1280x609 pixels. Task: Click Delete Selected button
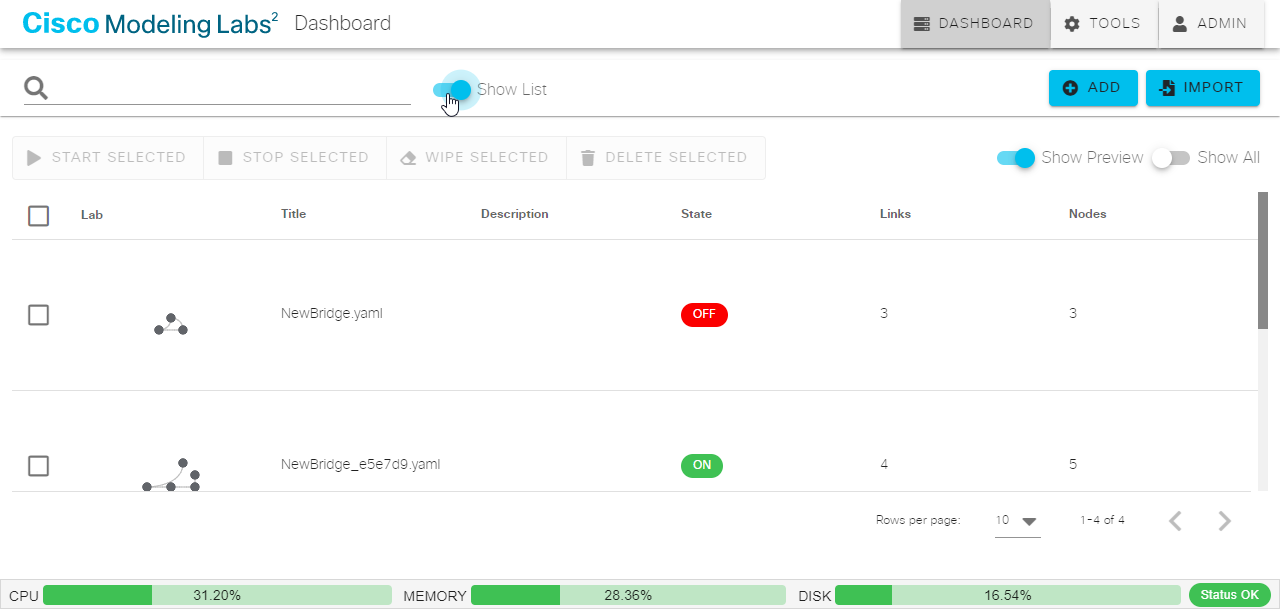coord(666,158)
